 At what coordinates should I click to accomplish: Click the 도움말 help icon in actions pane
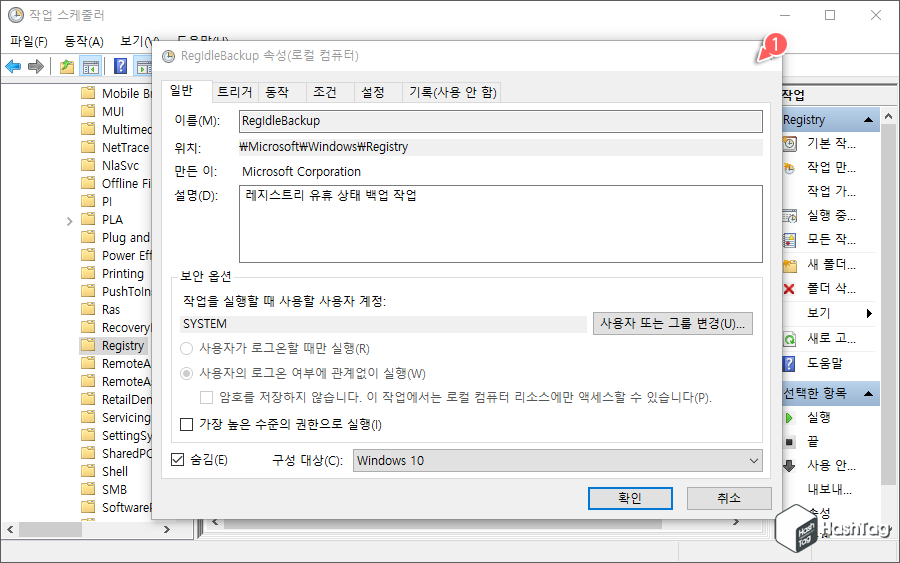pyautogui.click(x=790, y=363)
